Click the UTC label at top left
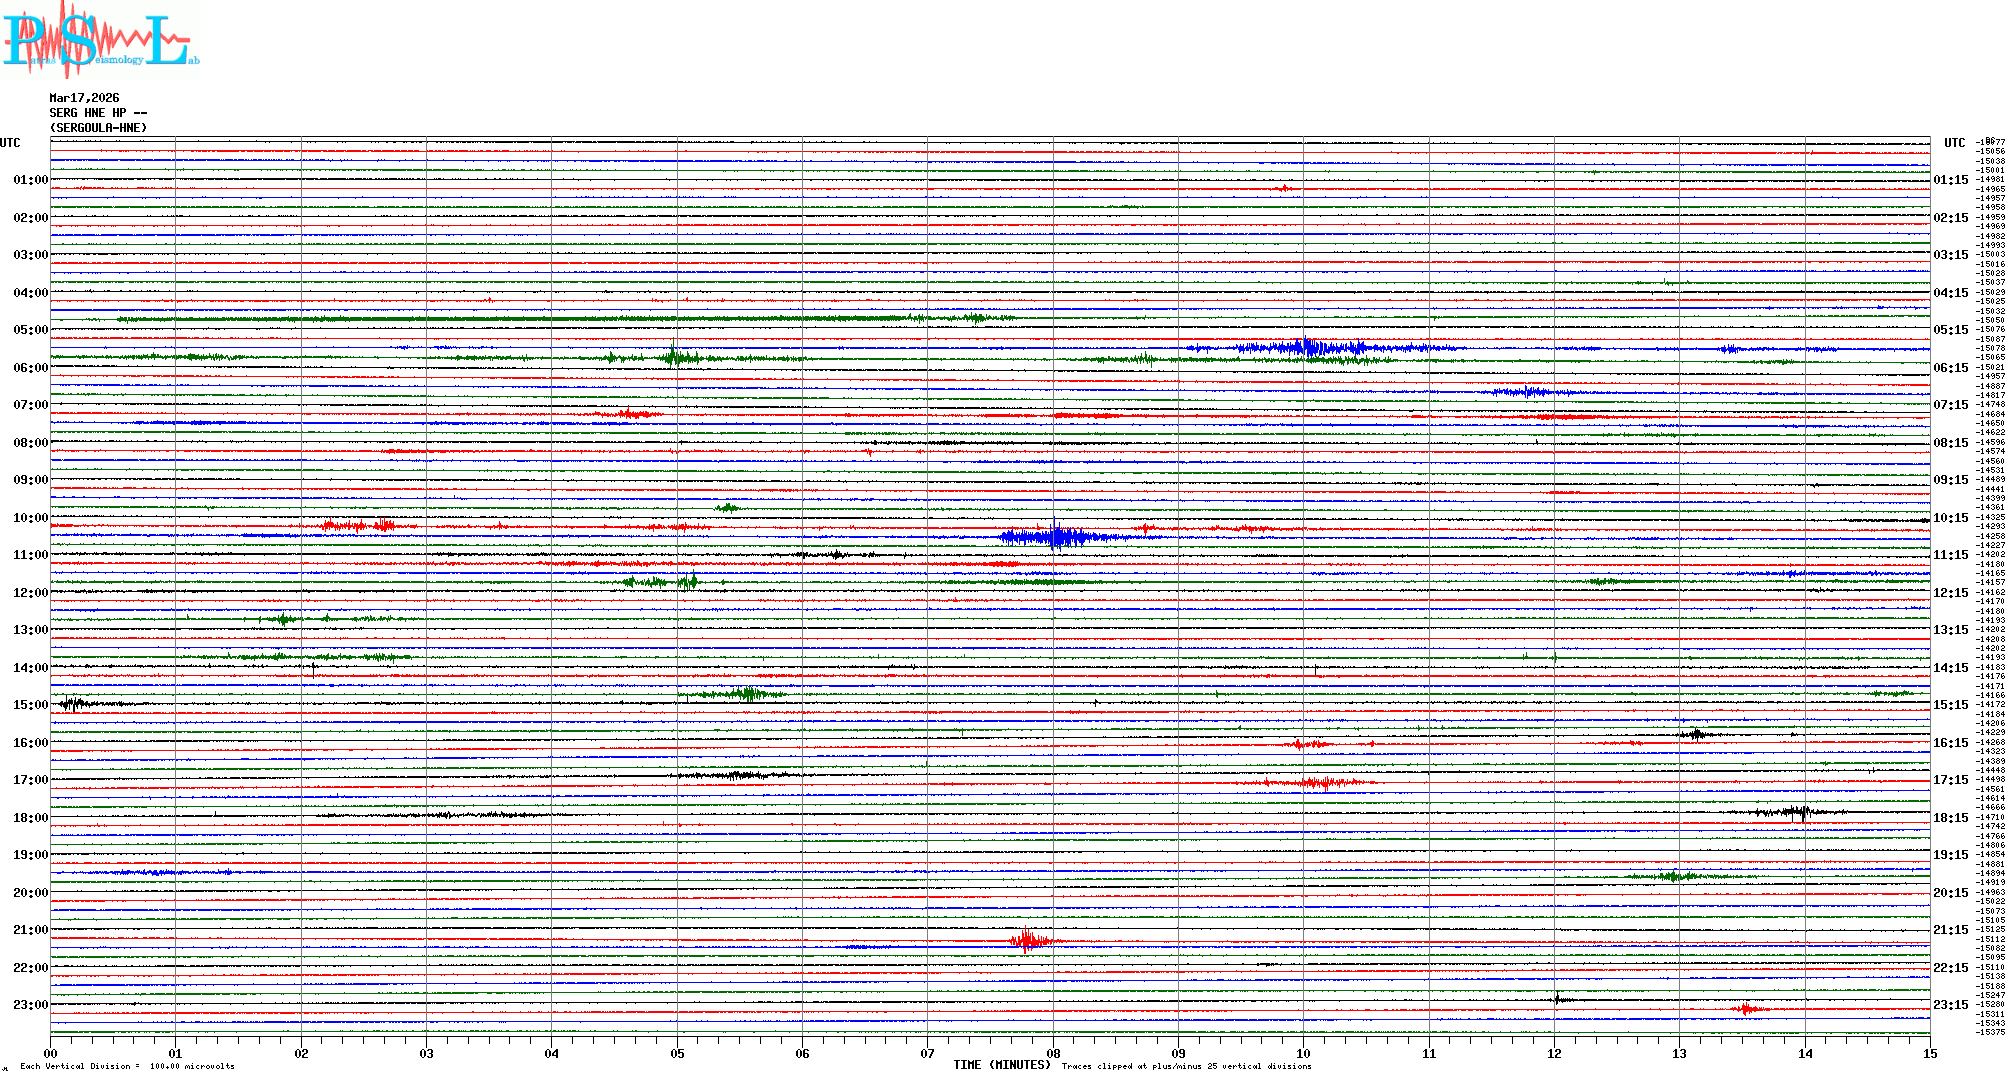The width and height of the screenshot is (2010, 1080). [10, 143]
